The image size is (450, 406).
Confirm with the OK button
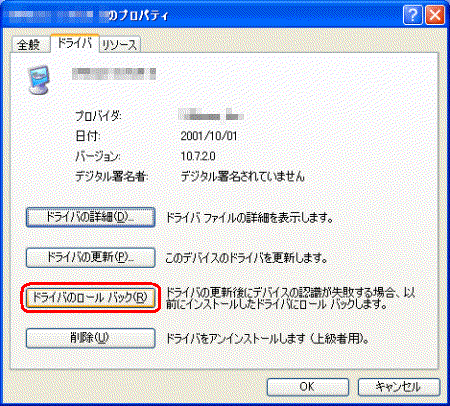tap(308, 387)
